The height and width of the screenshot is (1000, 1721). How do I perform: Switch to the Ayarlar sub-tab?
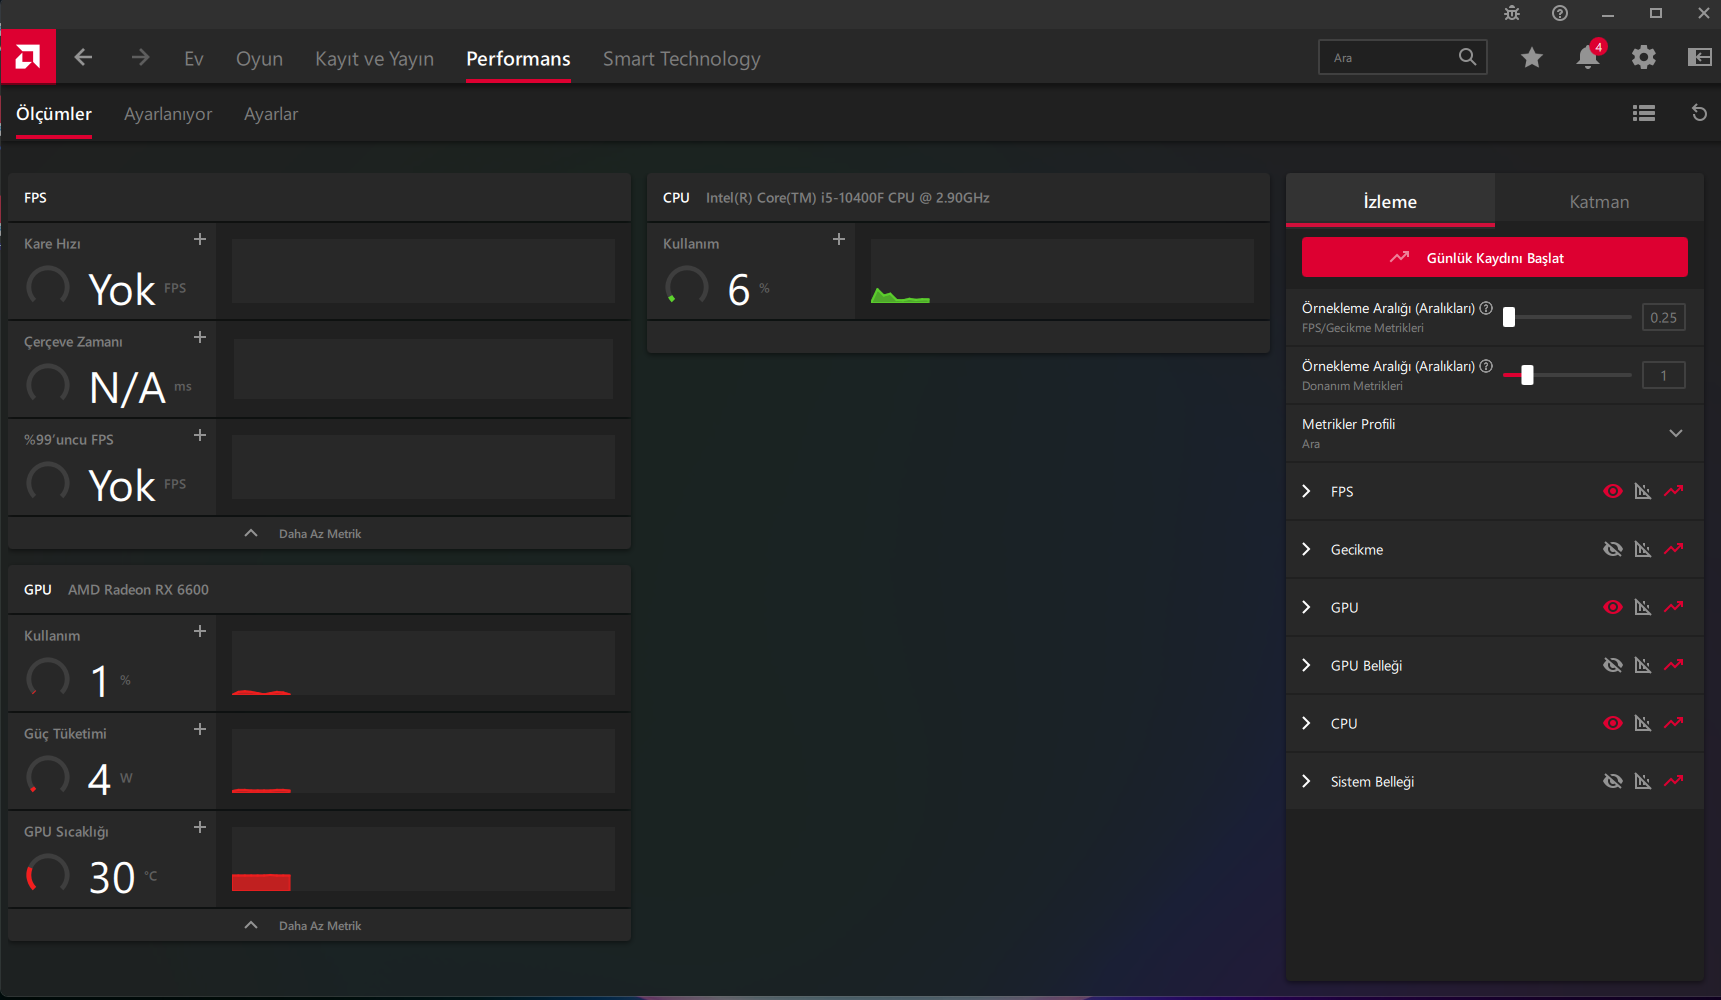click(271, 114)
